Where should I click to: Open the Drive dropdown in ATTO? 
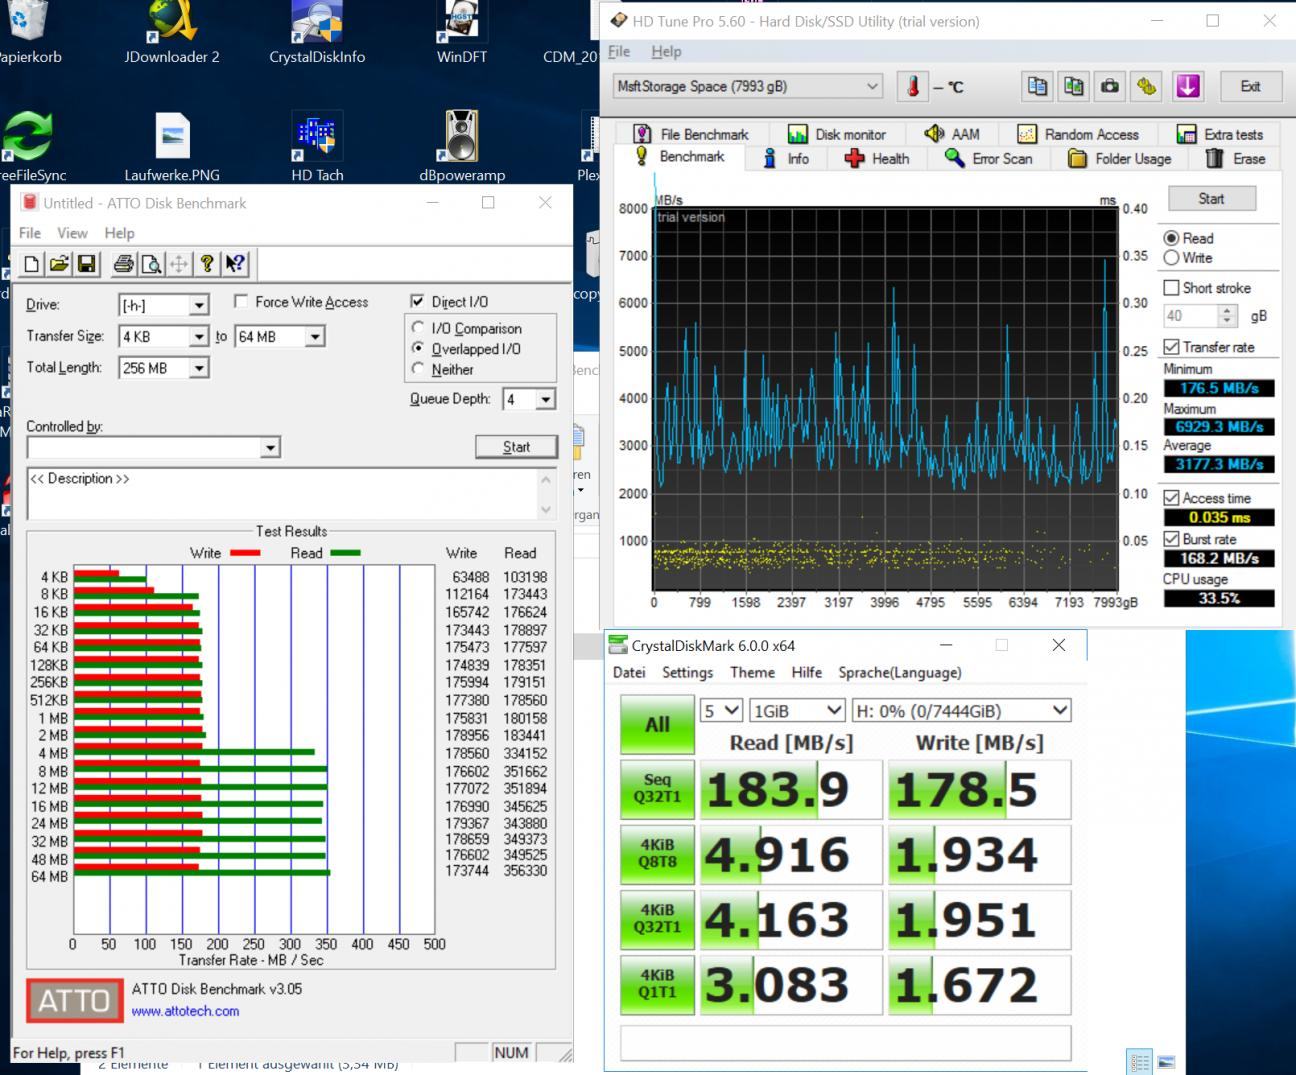pyautogui.click(x=164, y=305)
